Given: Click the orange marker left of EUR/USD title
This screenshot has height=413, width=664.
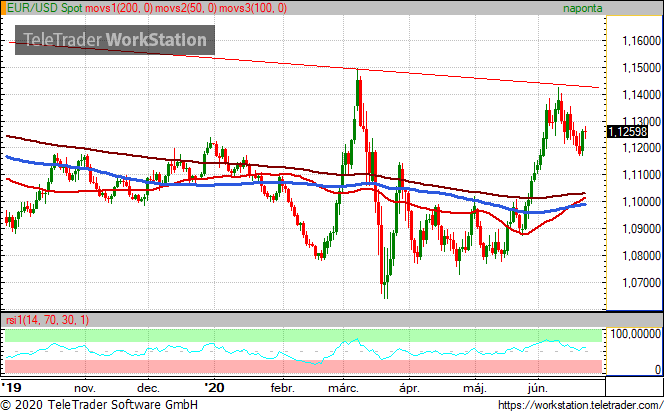Looking at the screenshot, I should [3, 8].
